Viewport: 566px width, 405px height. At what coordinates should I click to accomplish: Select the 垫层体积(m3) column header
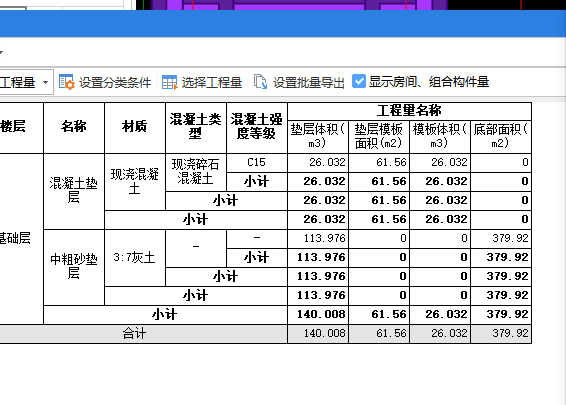pyautogui.click(x=318, y=137)
